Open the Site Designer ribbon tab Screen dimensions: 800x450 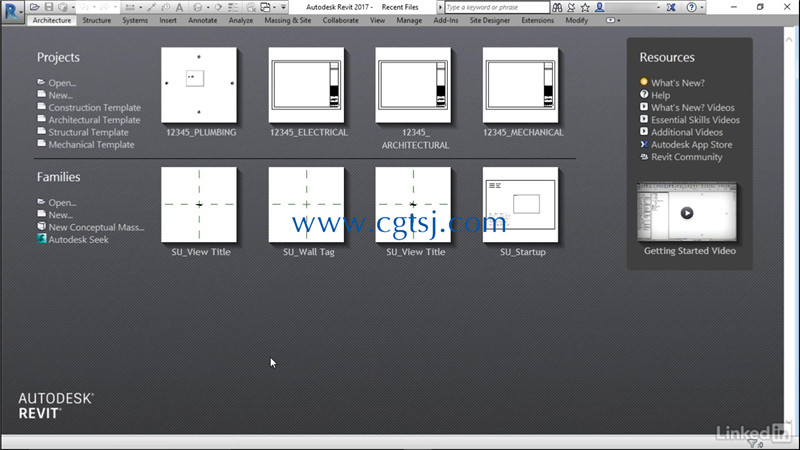[490, 20]
